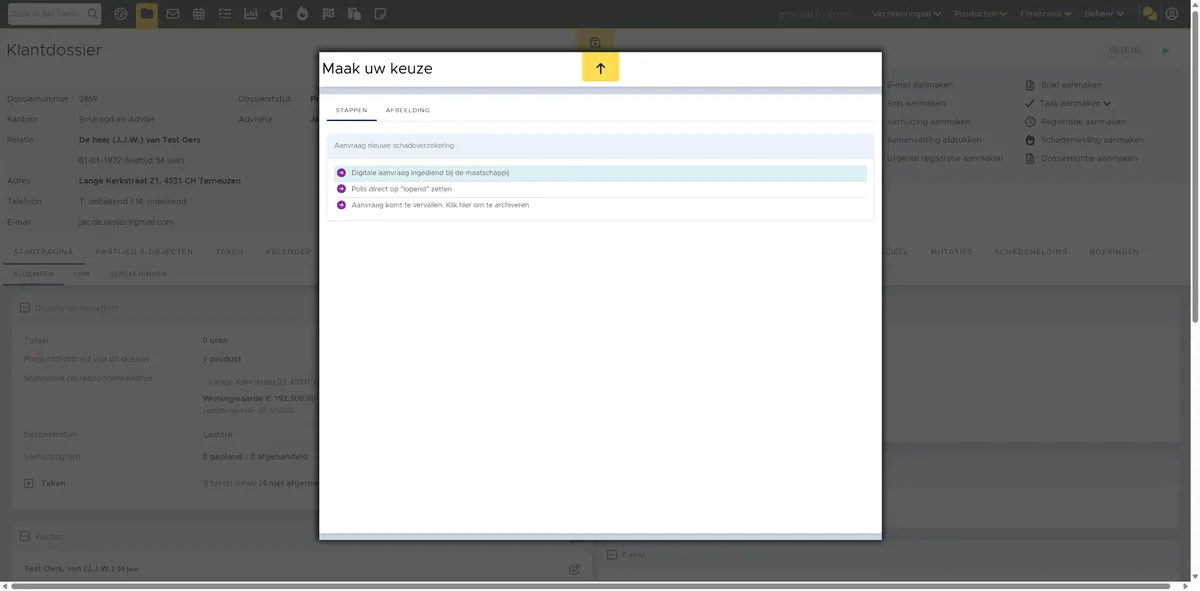
Task: Click the arrow icon beside 'Digitale aanvraag ingediend'
Action: pos(341,173)
